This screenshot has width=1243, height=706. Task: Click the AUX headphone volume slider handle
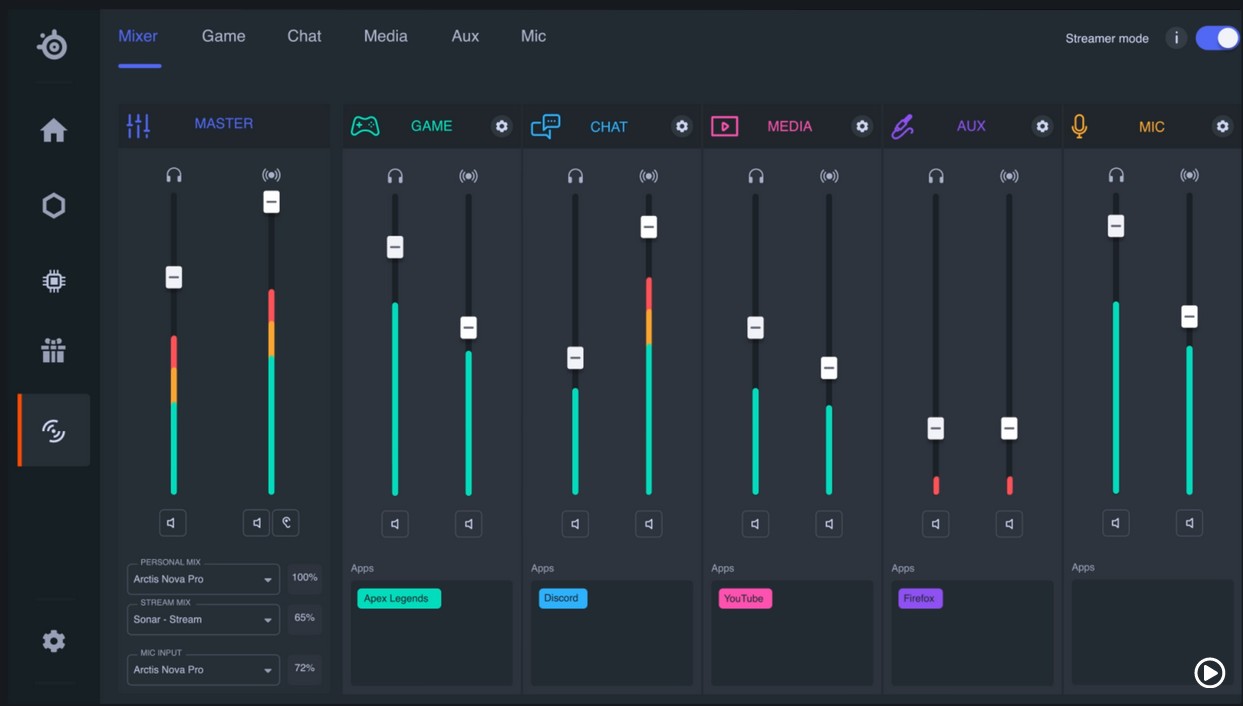(935, 428)
